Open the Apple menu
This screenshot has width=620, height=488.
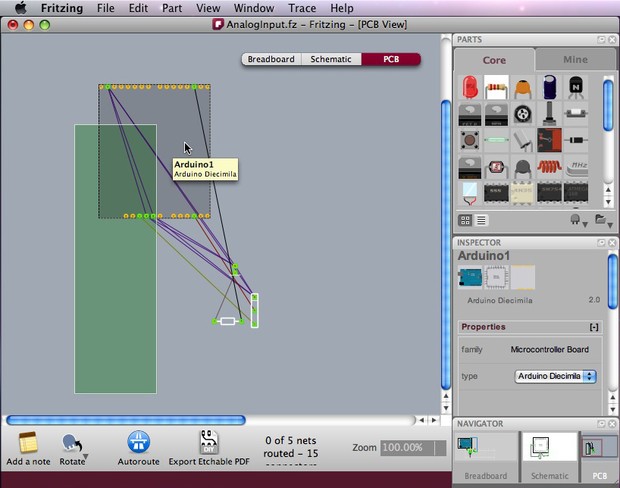point(21,8)
